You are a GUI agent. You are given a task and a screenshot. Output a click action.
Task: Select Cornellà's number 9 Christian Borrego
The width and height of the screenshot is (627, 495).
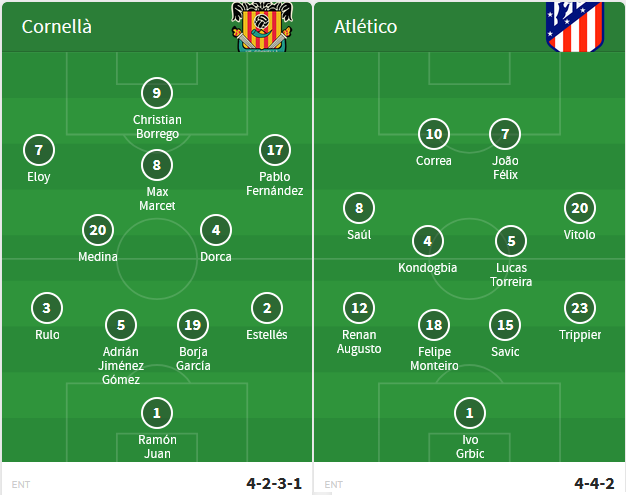coord(157,93)
